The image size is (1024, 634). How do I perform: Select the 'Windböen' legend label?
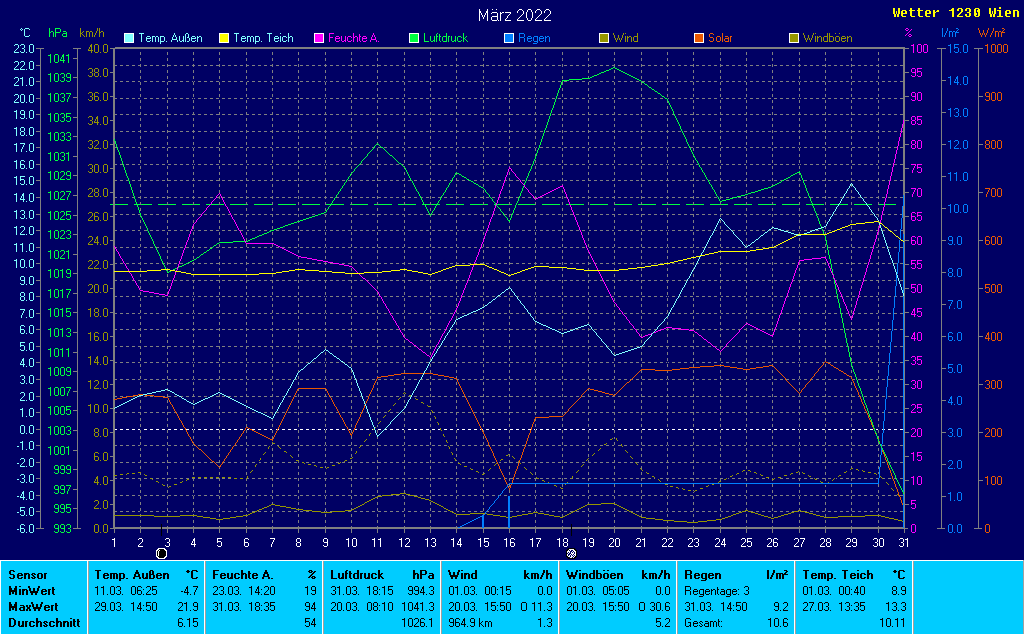click(x=827, y=39)
